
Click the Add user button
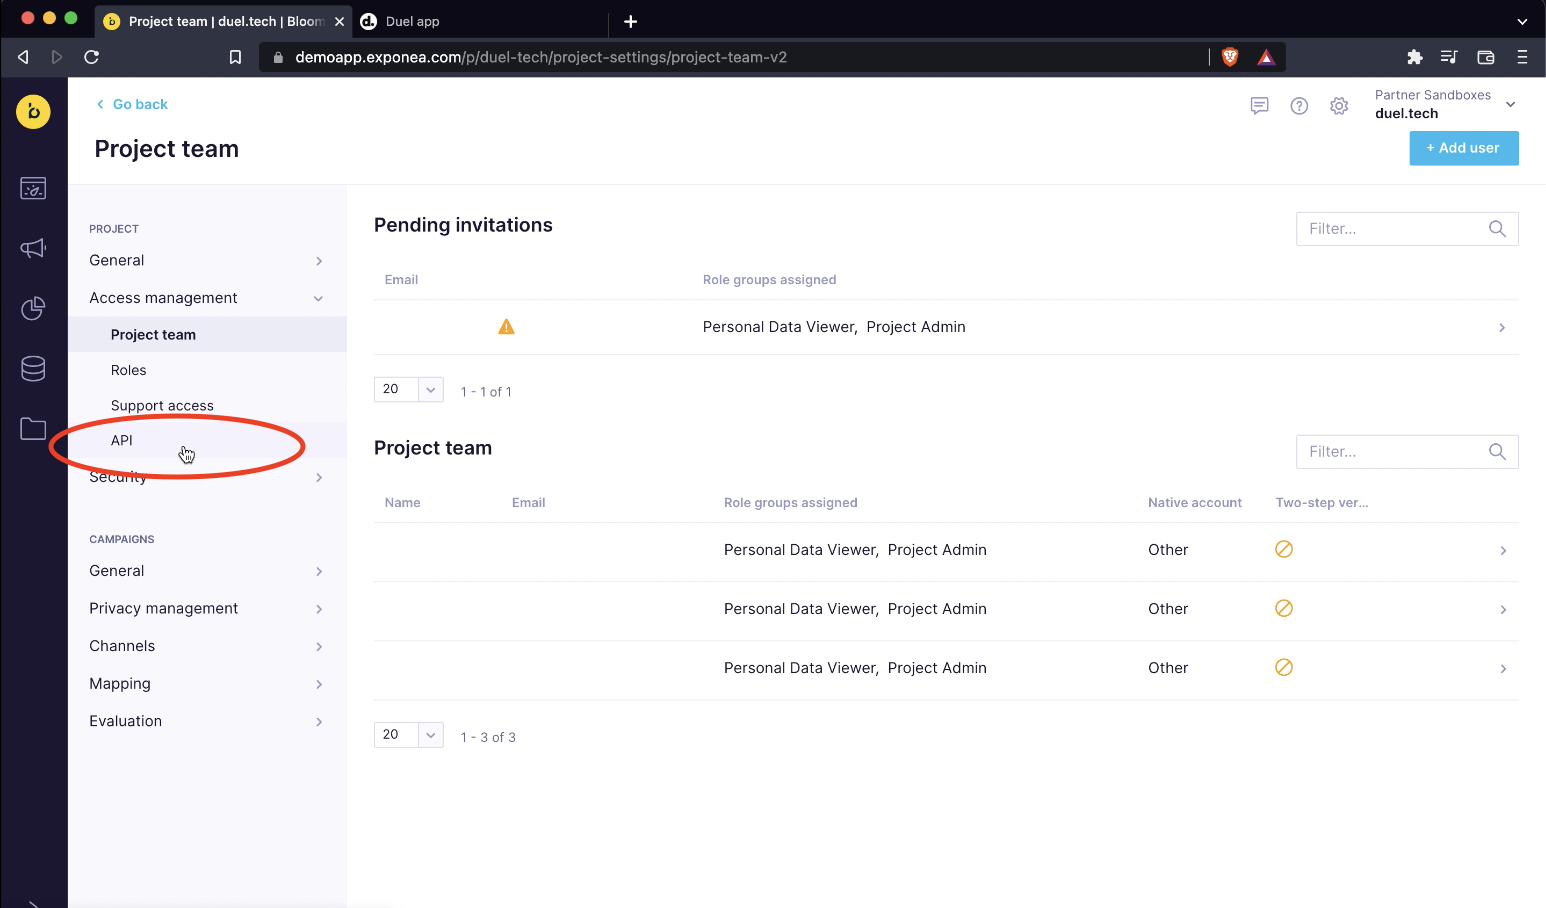click(1463, 148)
